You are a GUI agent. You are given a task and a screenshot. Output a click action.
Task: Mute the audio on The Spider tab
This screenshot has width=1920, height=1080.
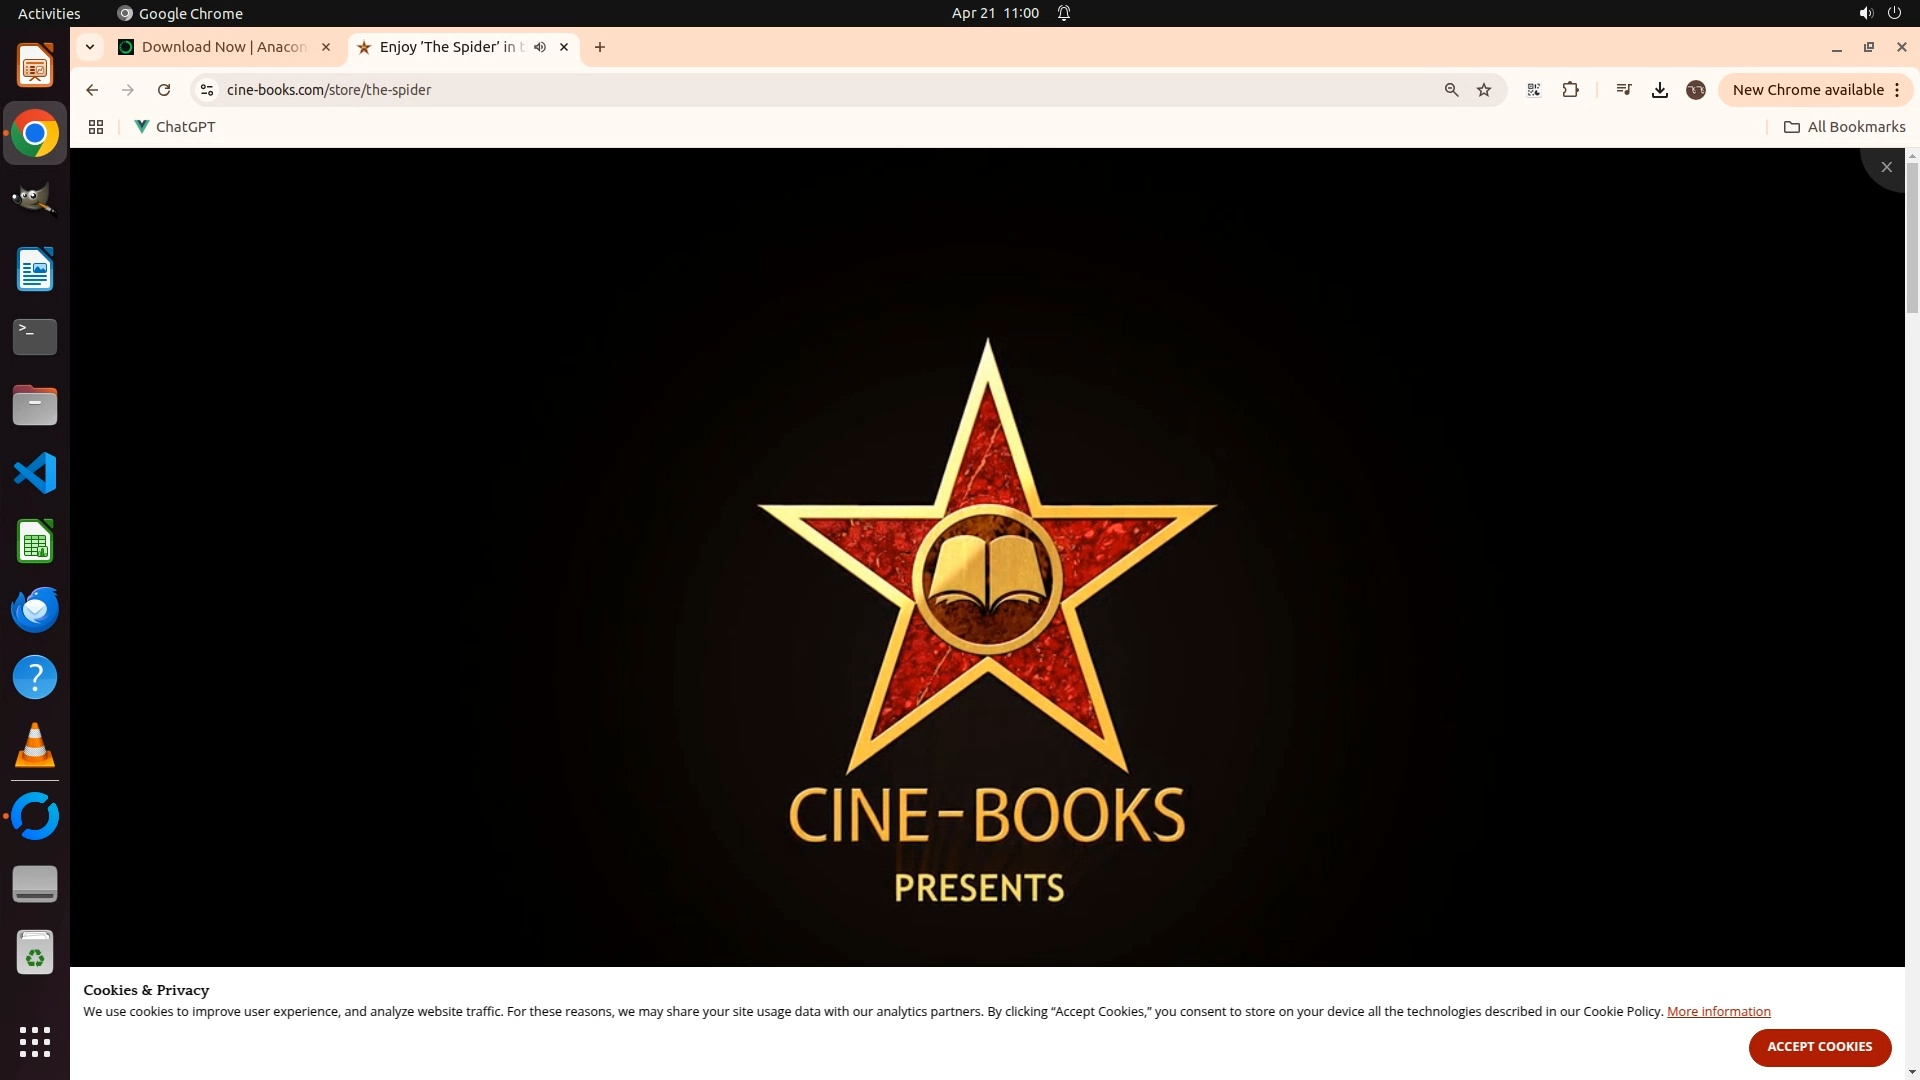click(540, 47)
